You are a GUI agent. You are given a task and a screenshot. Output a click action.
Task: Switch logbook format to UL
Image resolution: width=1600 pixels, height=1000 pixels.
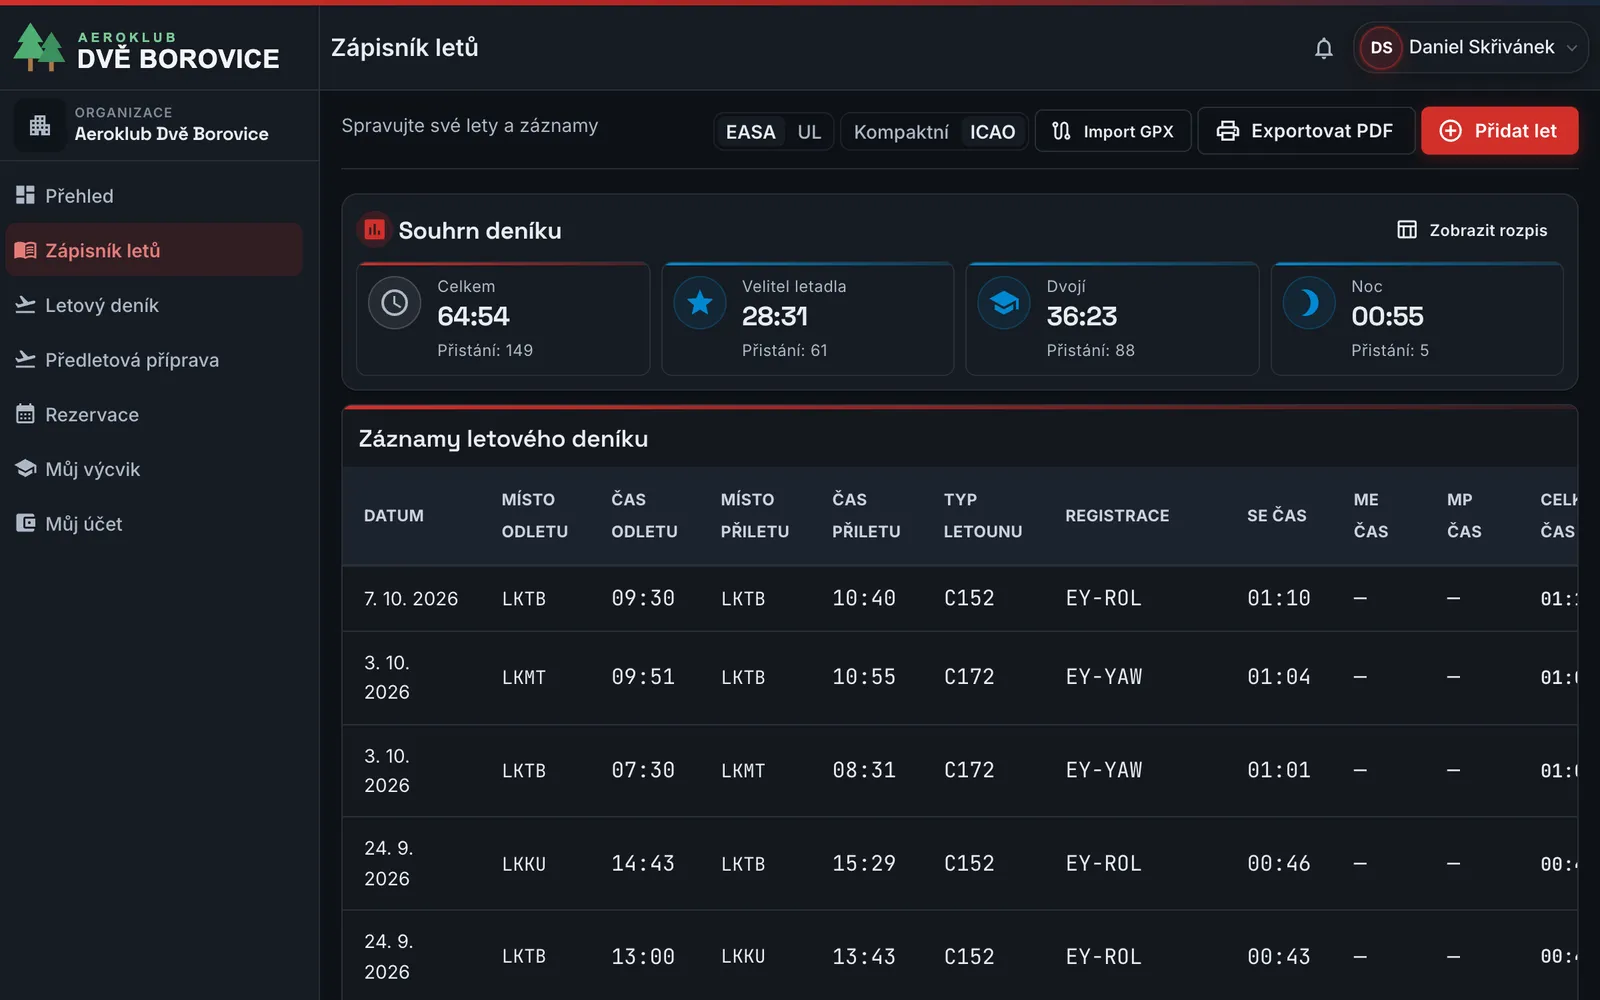click(x=809, y=132)
